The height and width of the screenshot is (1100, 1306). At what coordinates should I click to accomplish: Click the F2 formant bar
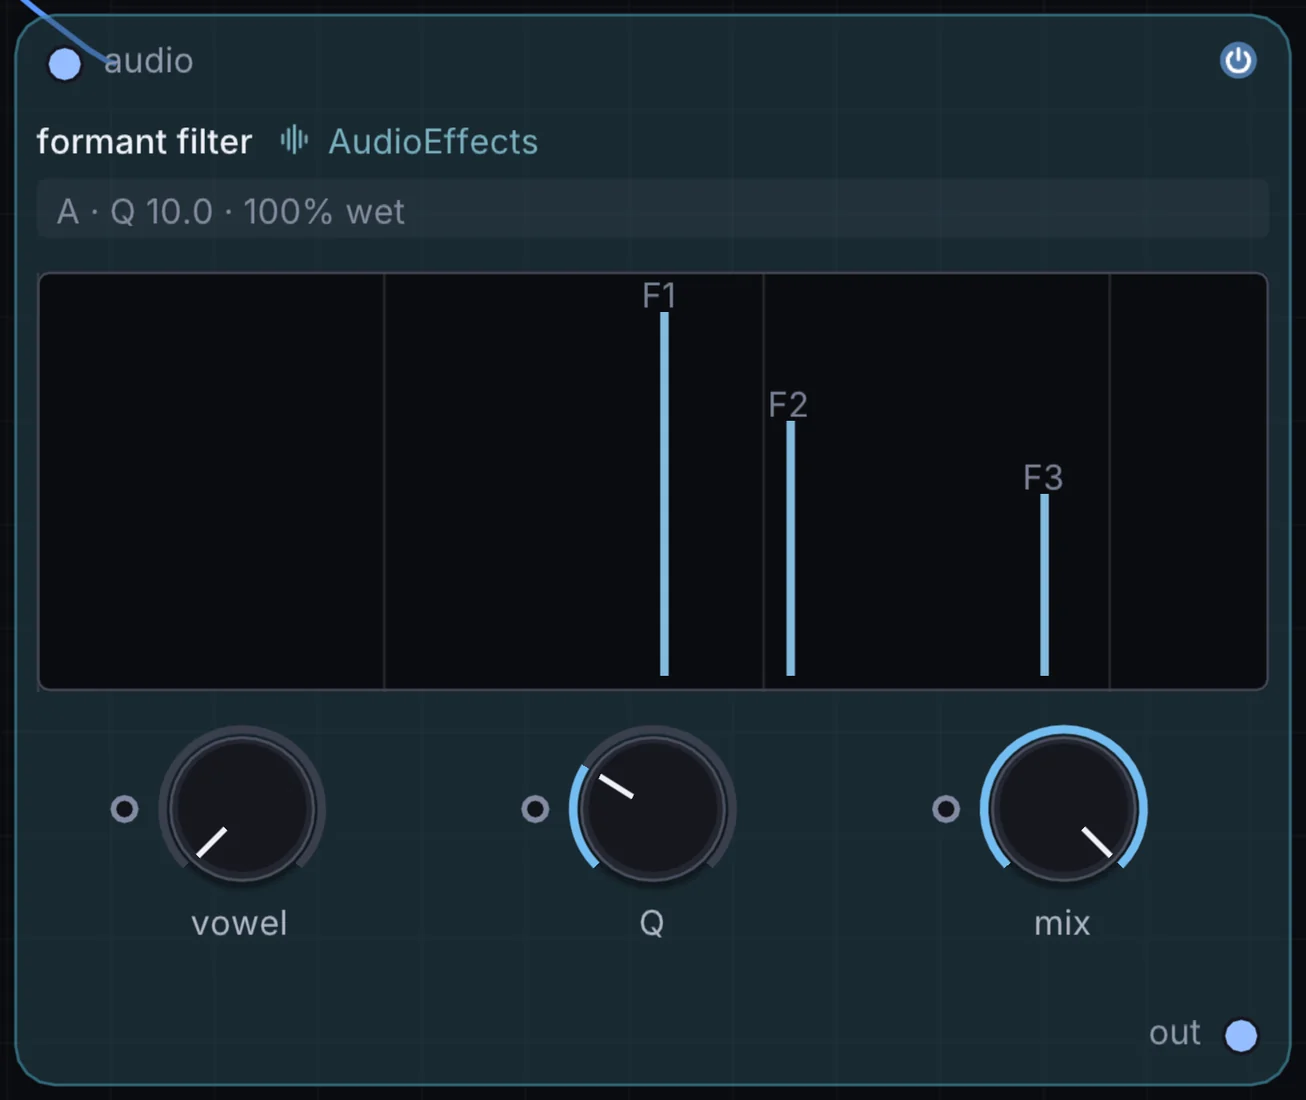[791, 548]
